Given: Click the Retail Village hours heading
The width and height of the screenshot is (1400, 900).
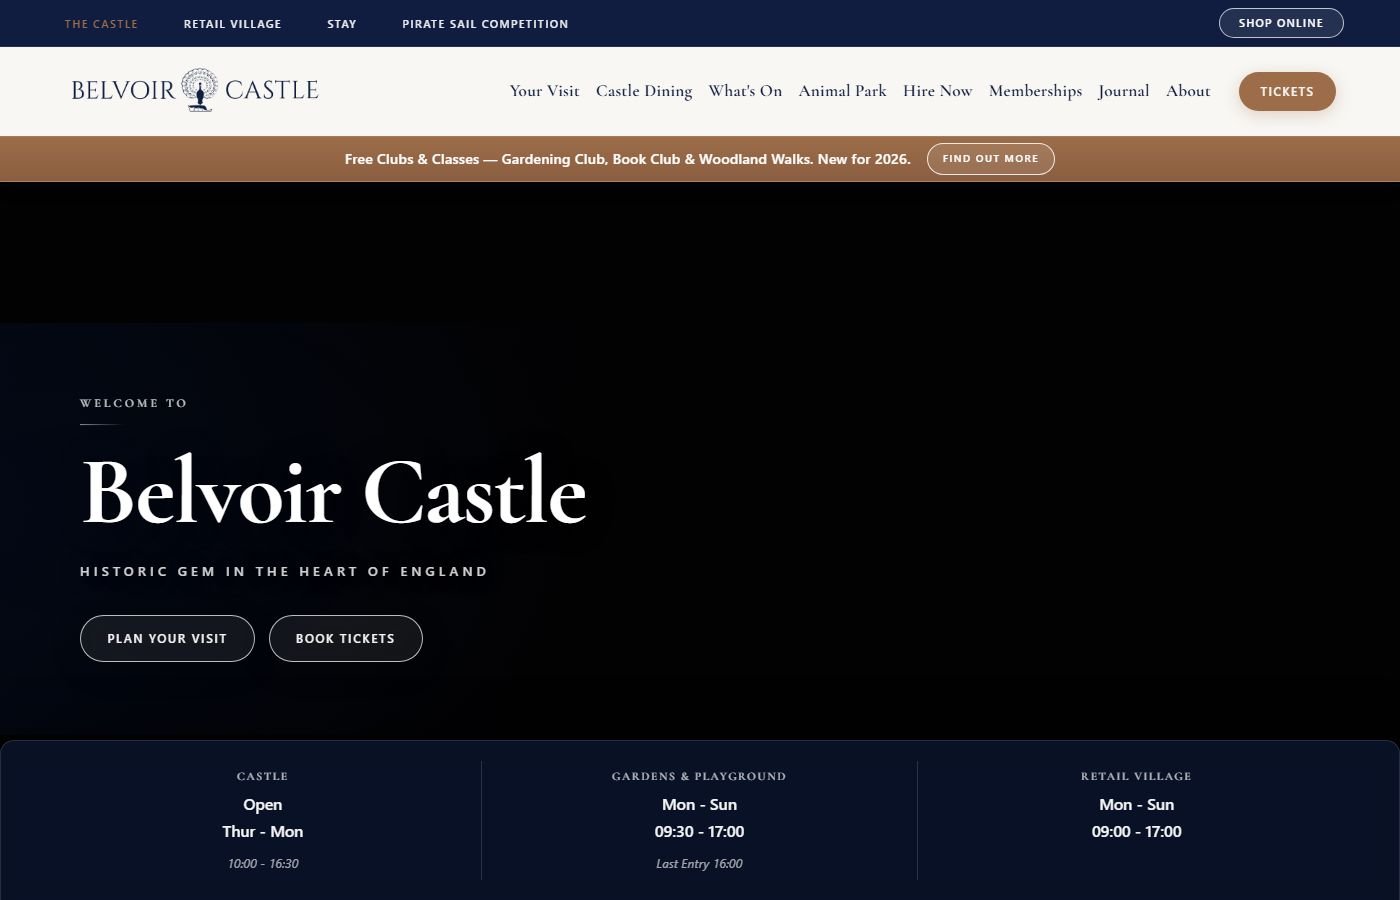Looking at the screenshot, I should click(1136, 776).
